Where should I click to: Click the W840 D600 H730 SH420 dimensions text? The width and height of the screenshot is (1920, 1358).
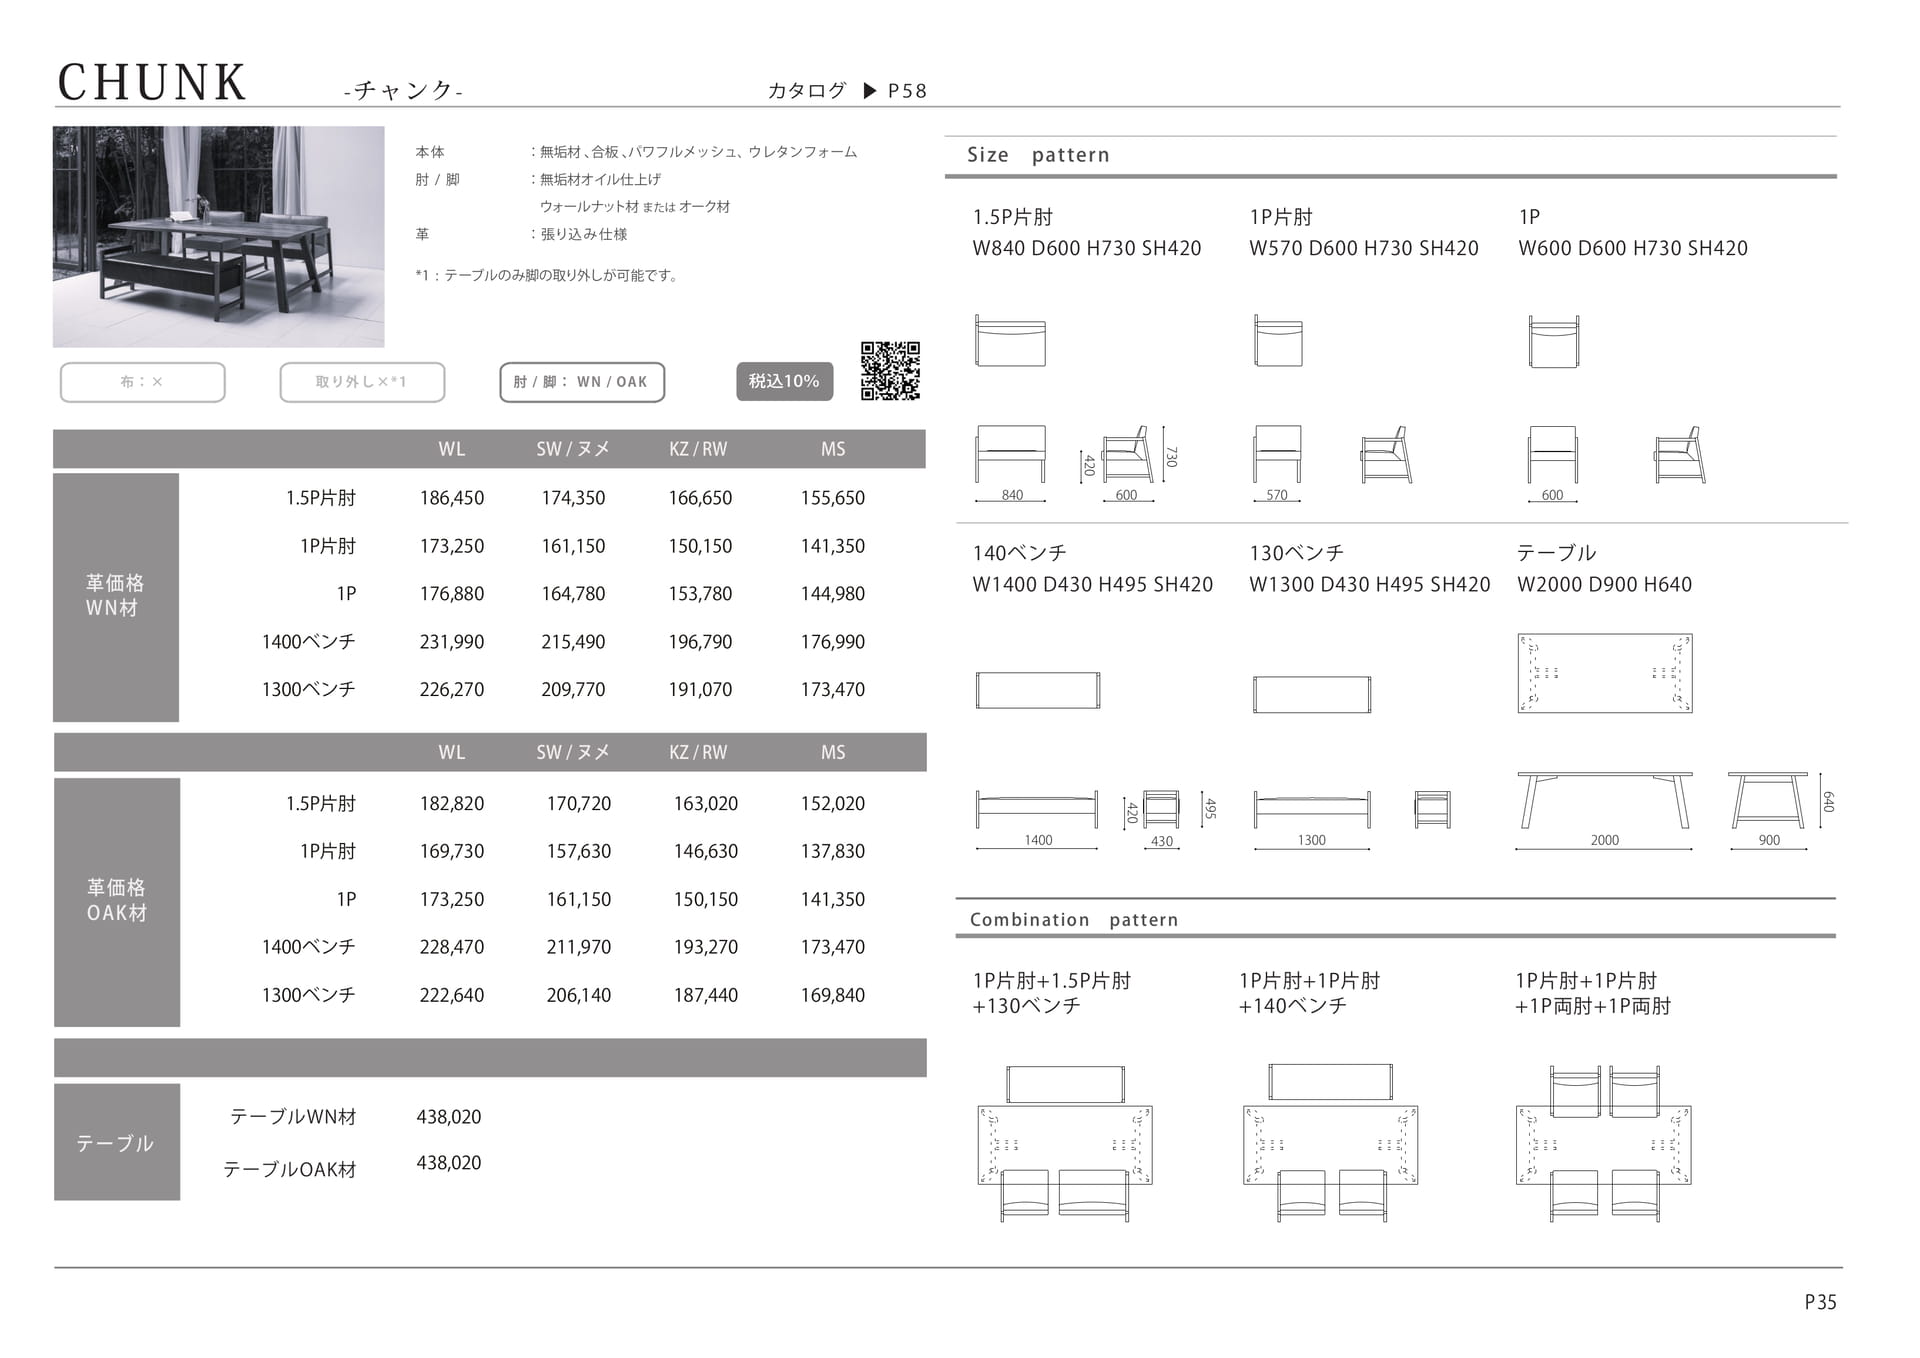1087,249
